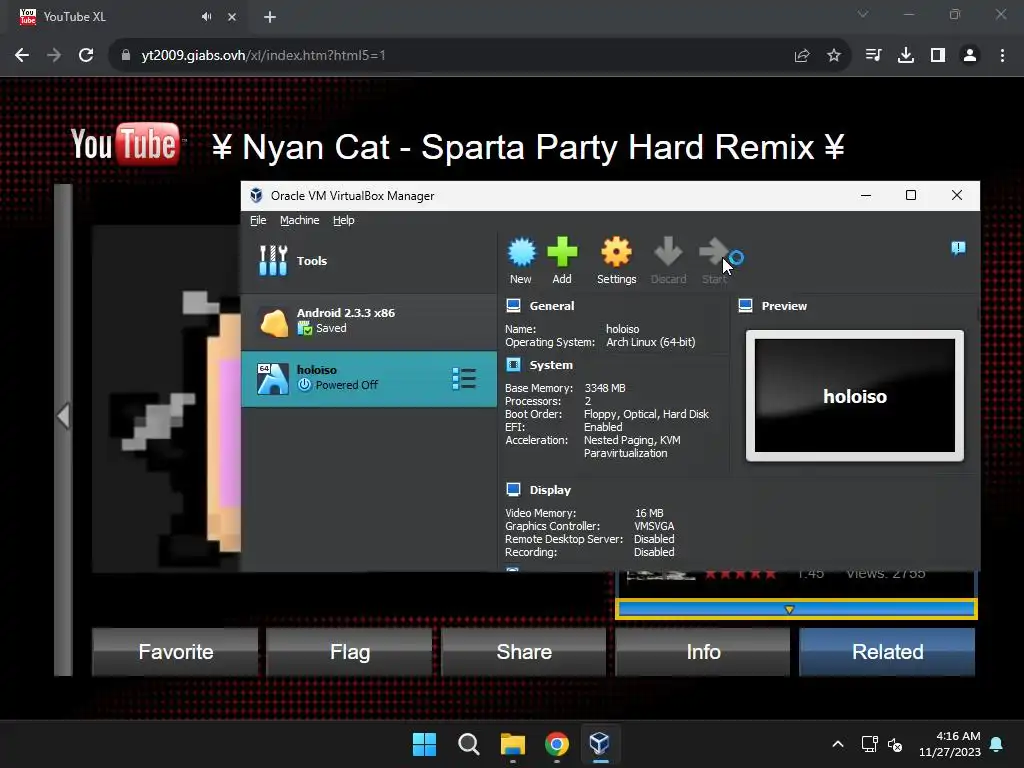Image resolution: width=1024 pixels, height=768 pixels.
Task: Click the VMSVGA graphics controller value
Action: 654,526
